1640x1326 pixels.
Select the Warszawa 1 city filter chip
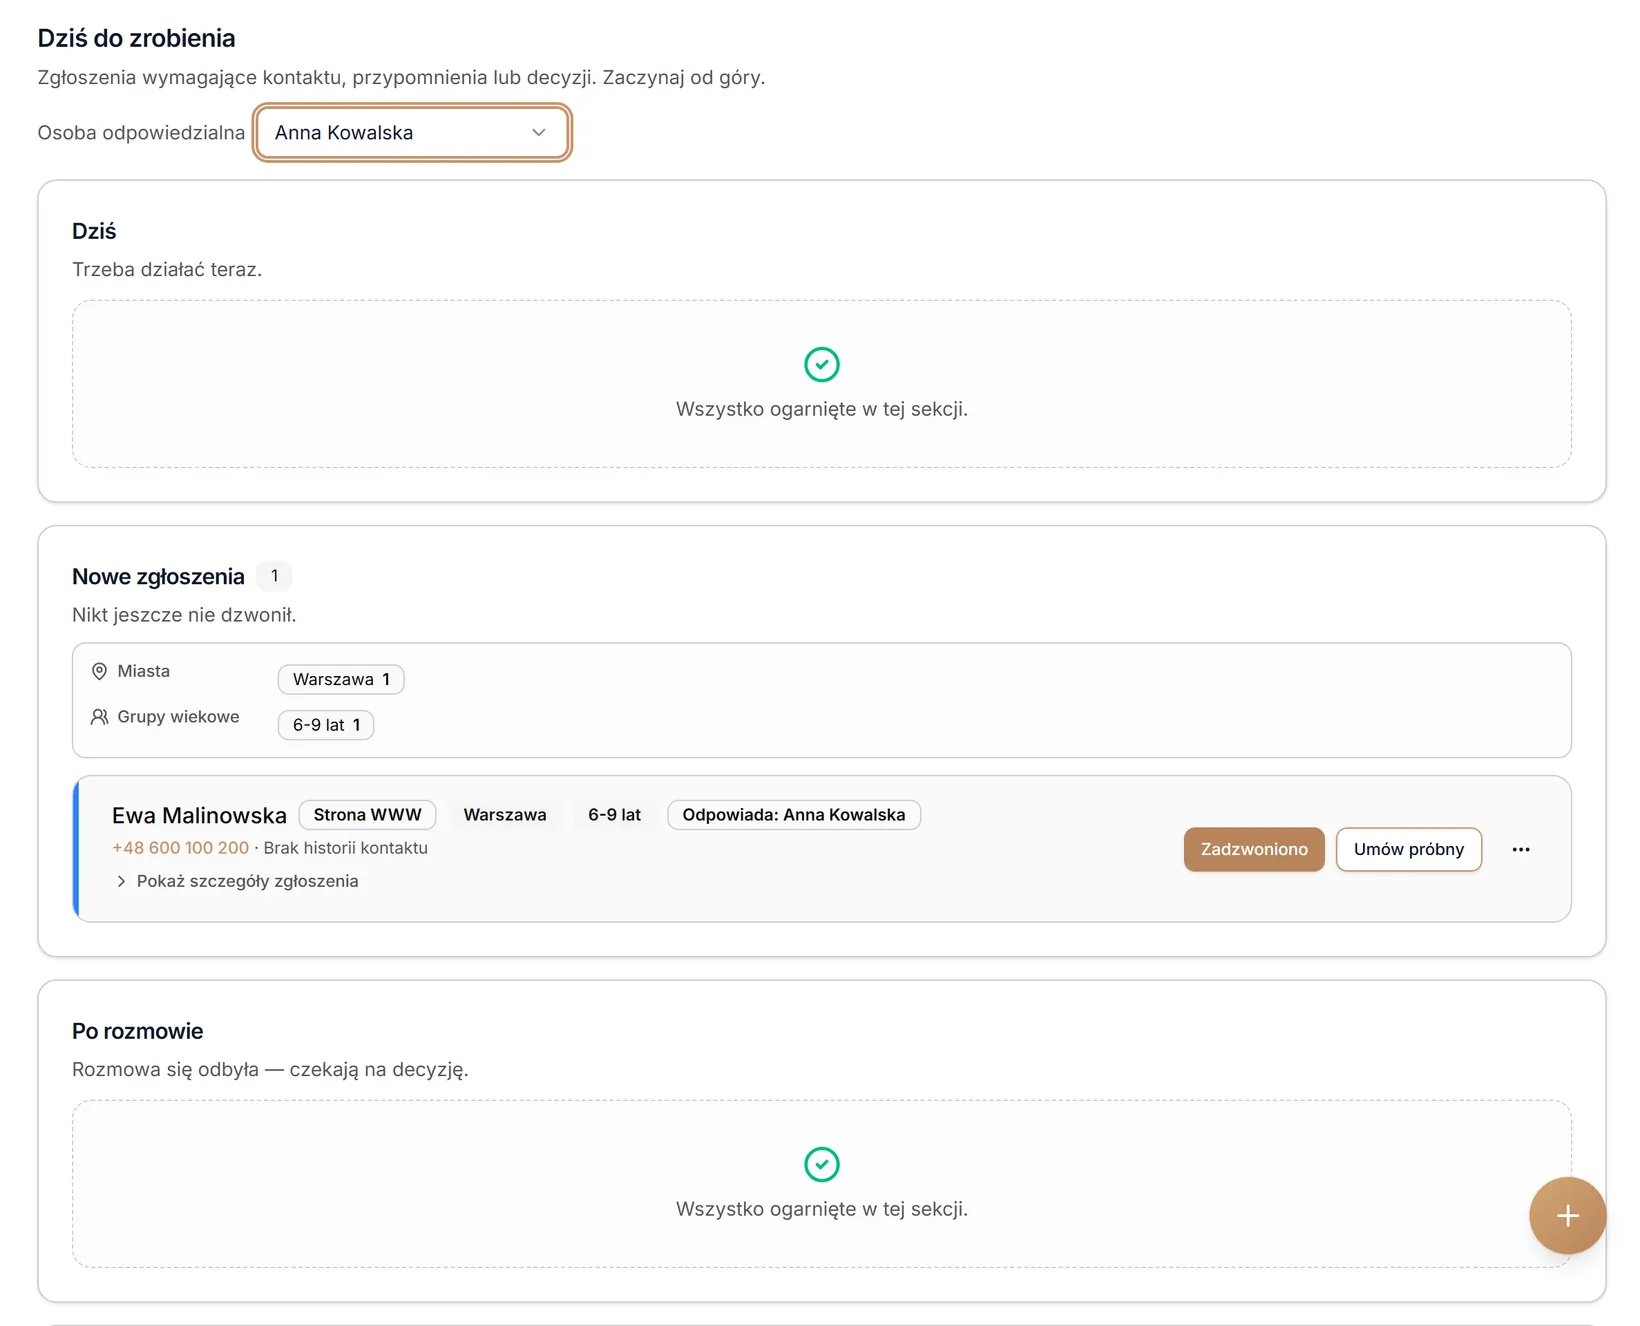341,679
